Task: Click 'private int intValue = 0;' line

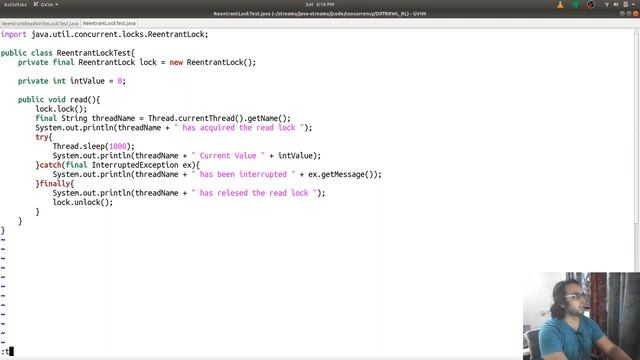Action: [x=72, y=81]
